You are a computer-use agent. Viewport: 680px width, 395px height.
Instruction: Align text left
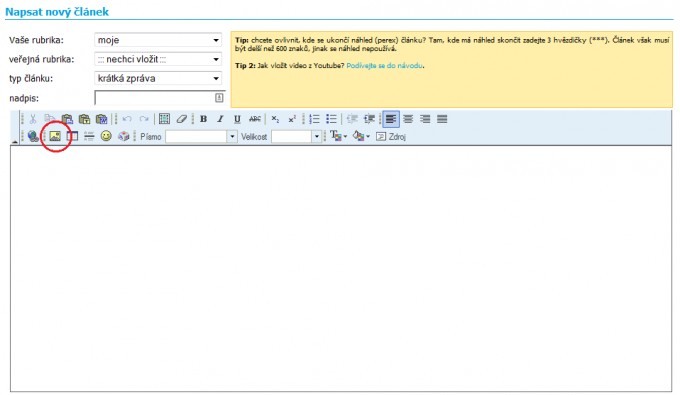point(391,119)
